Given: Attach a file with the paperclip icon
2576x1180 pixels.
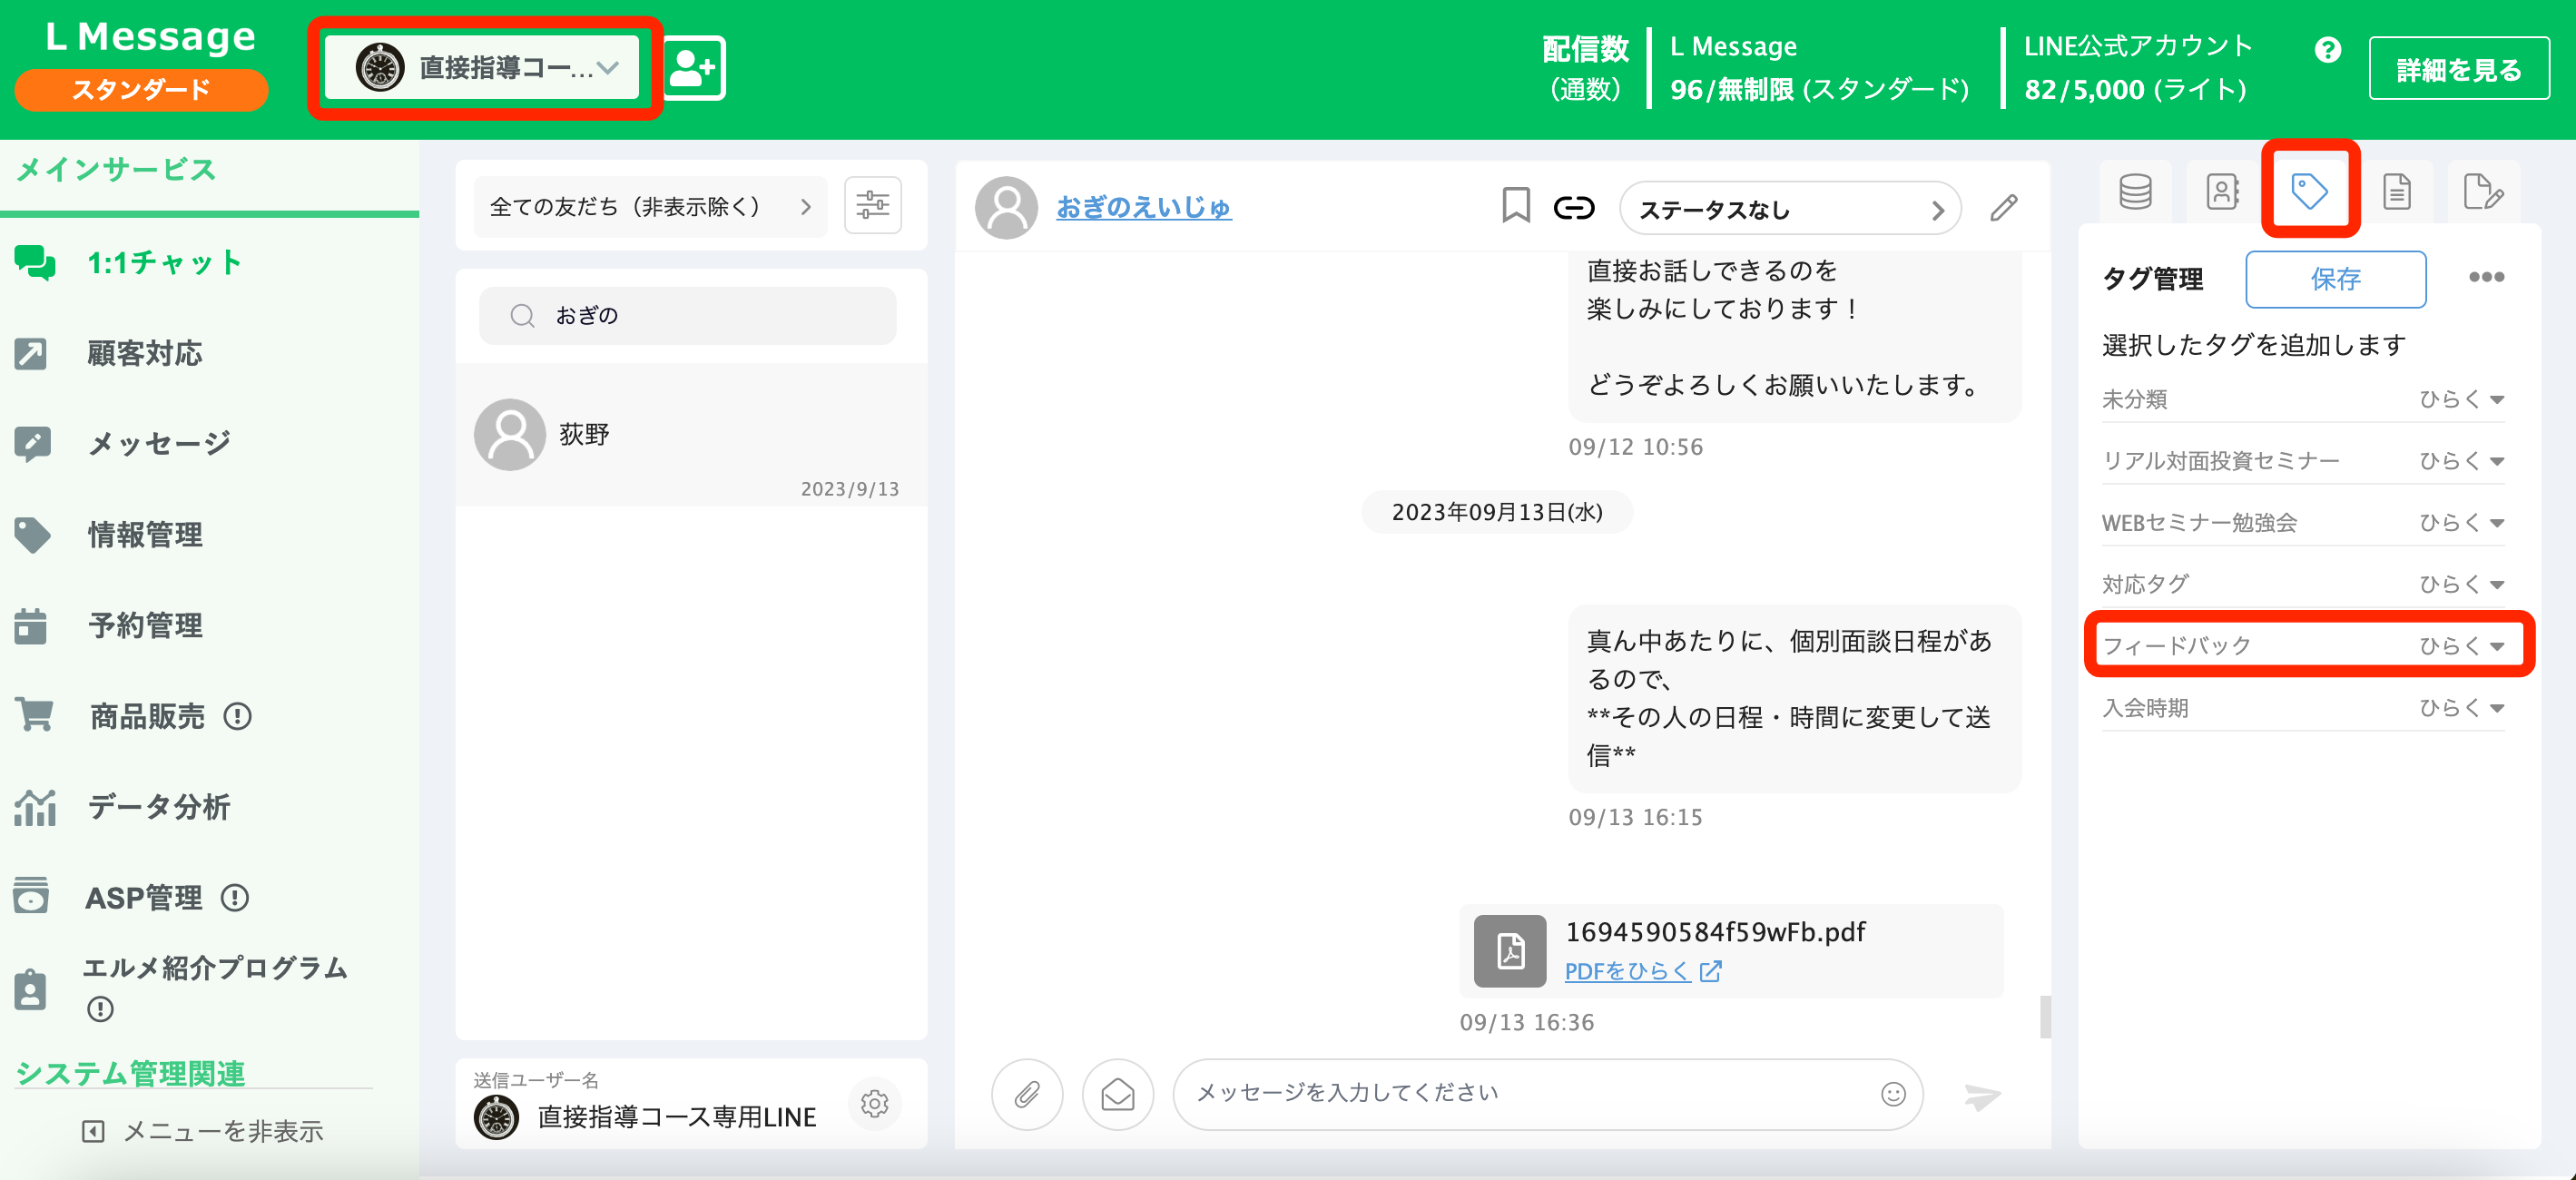Looking at the screenshot, I should coord(1028,1095).
